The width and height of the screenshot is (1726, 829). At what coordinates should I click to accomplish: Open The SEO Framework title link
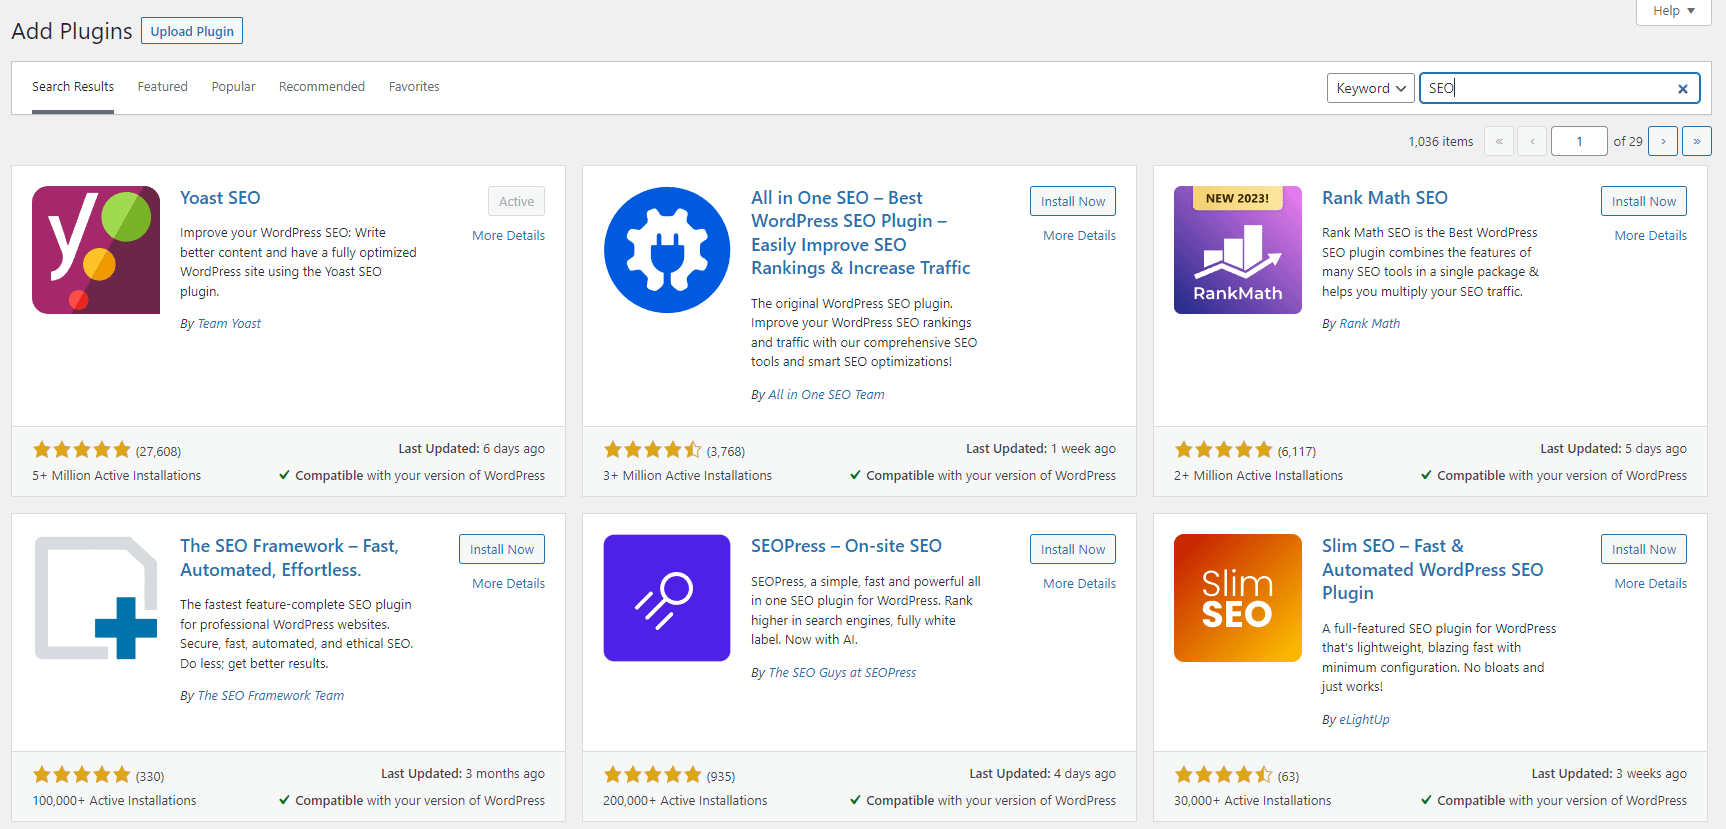click(289, 558)
